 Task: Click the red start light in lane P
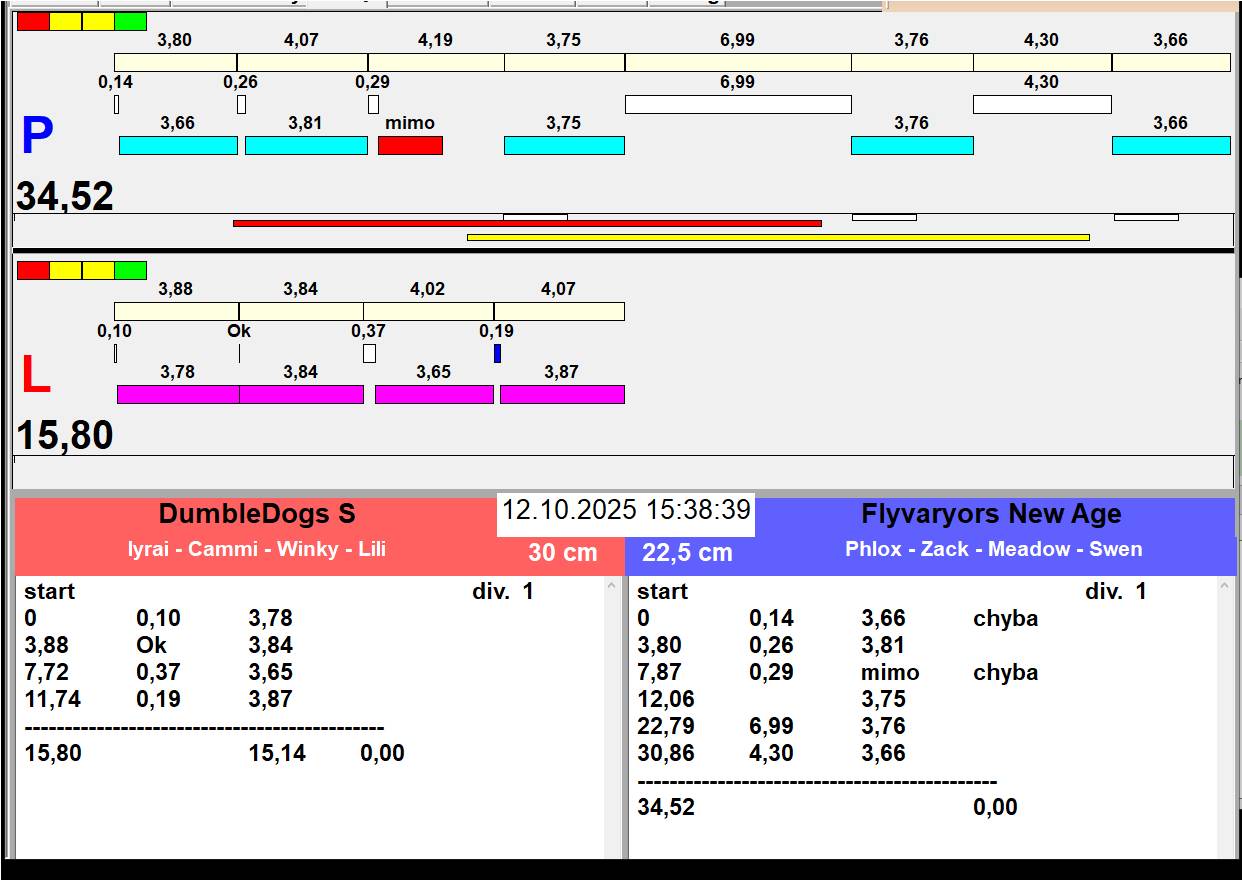33,21
